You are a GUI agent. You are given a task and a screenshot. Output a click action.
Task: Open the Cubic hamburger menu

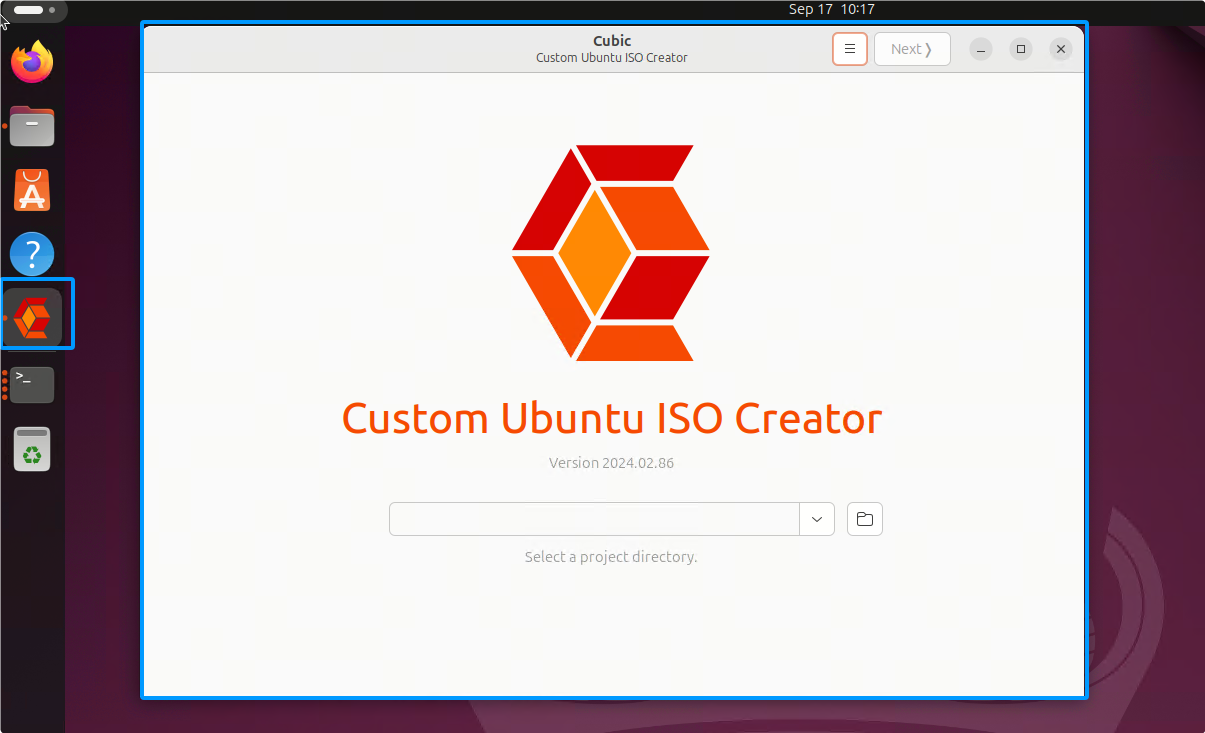pyautogui.click(x=849, y=49)
